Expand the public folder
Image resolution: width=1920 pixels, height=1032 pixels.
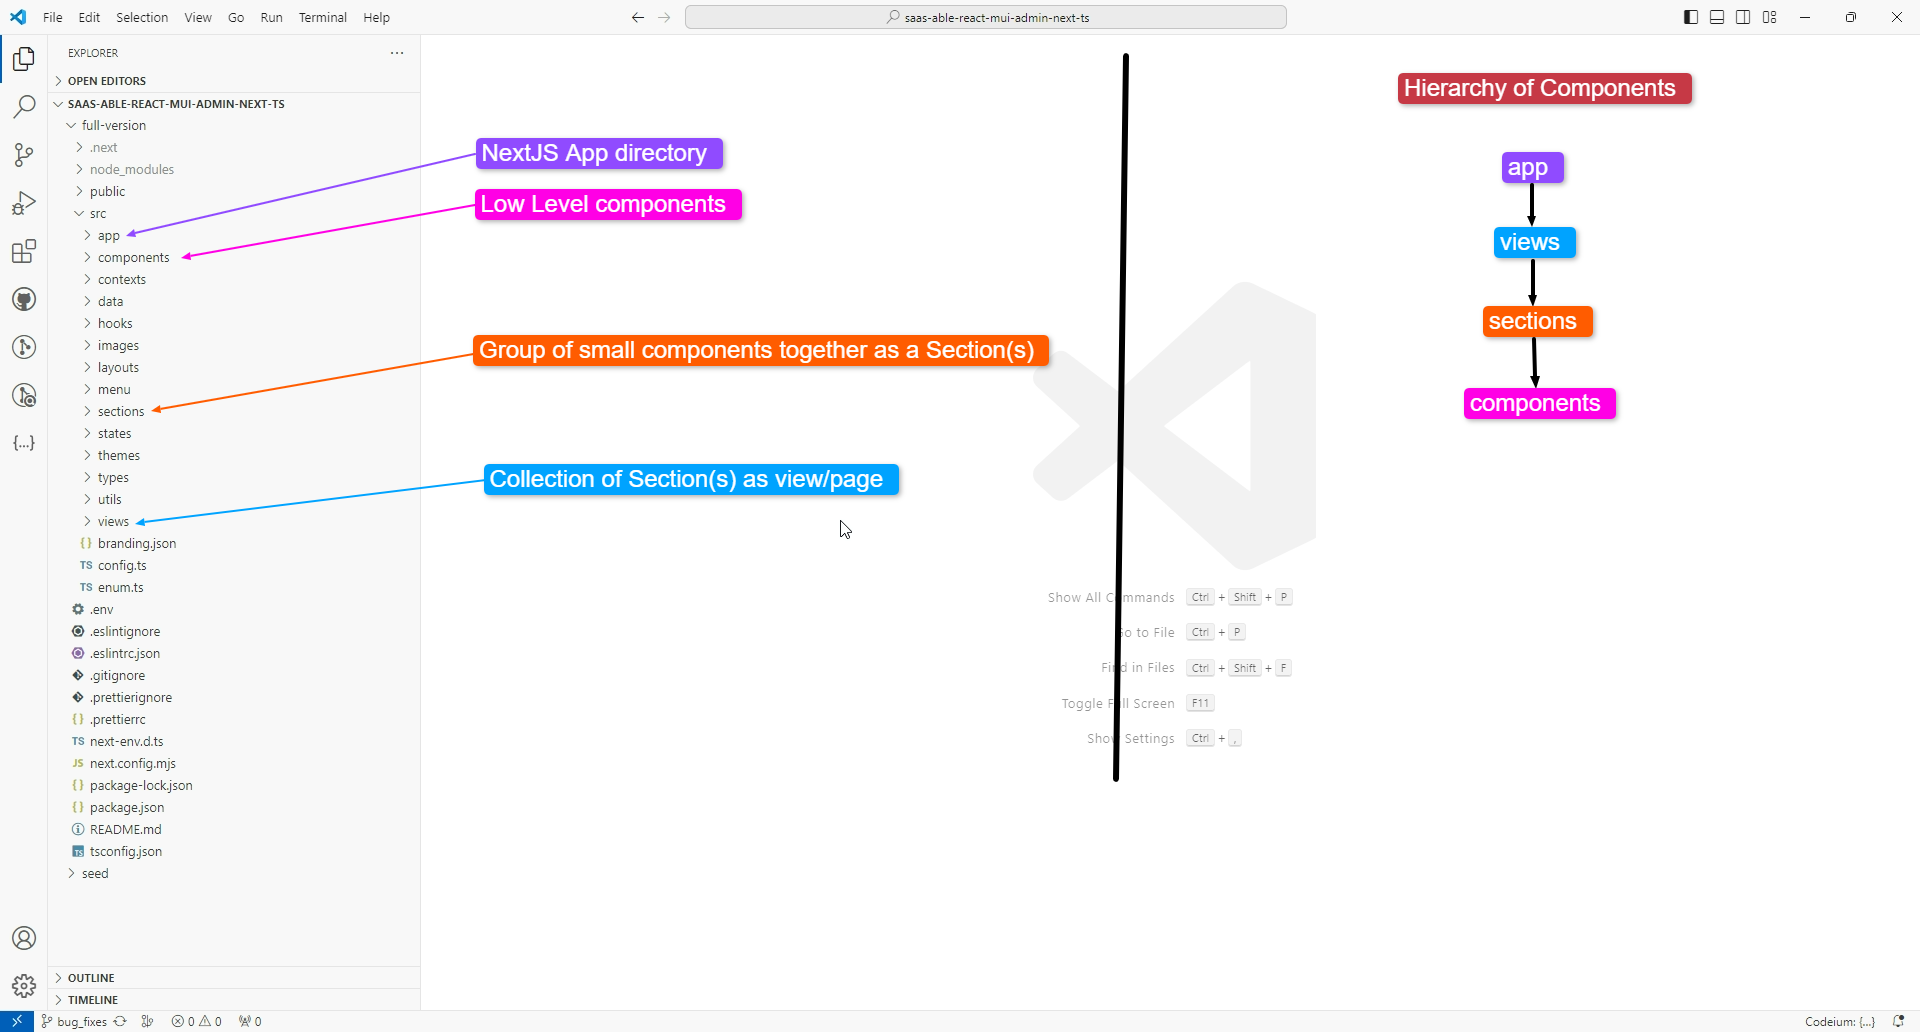click(x=234, y=192)
